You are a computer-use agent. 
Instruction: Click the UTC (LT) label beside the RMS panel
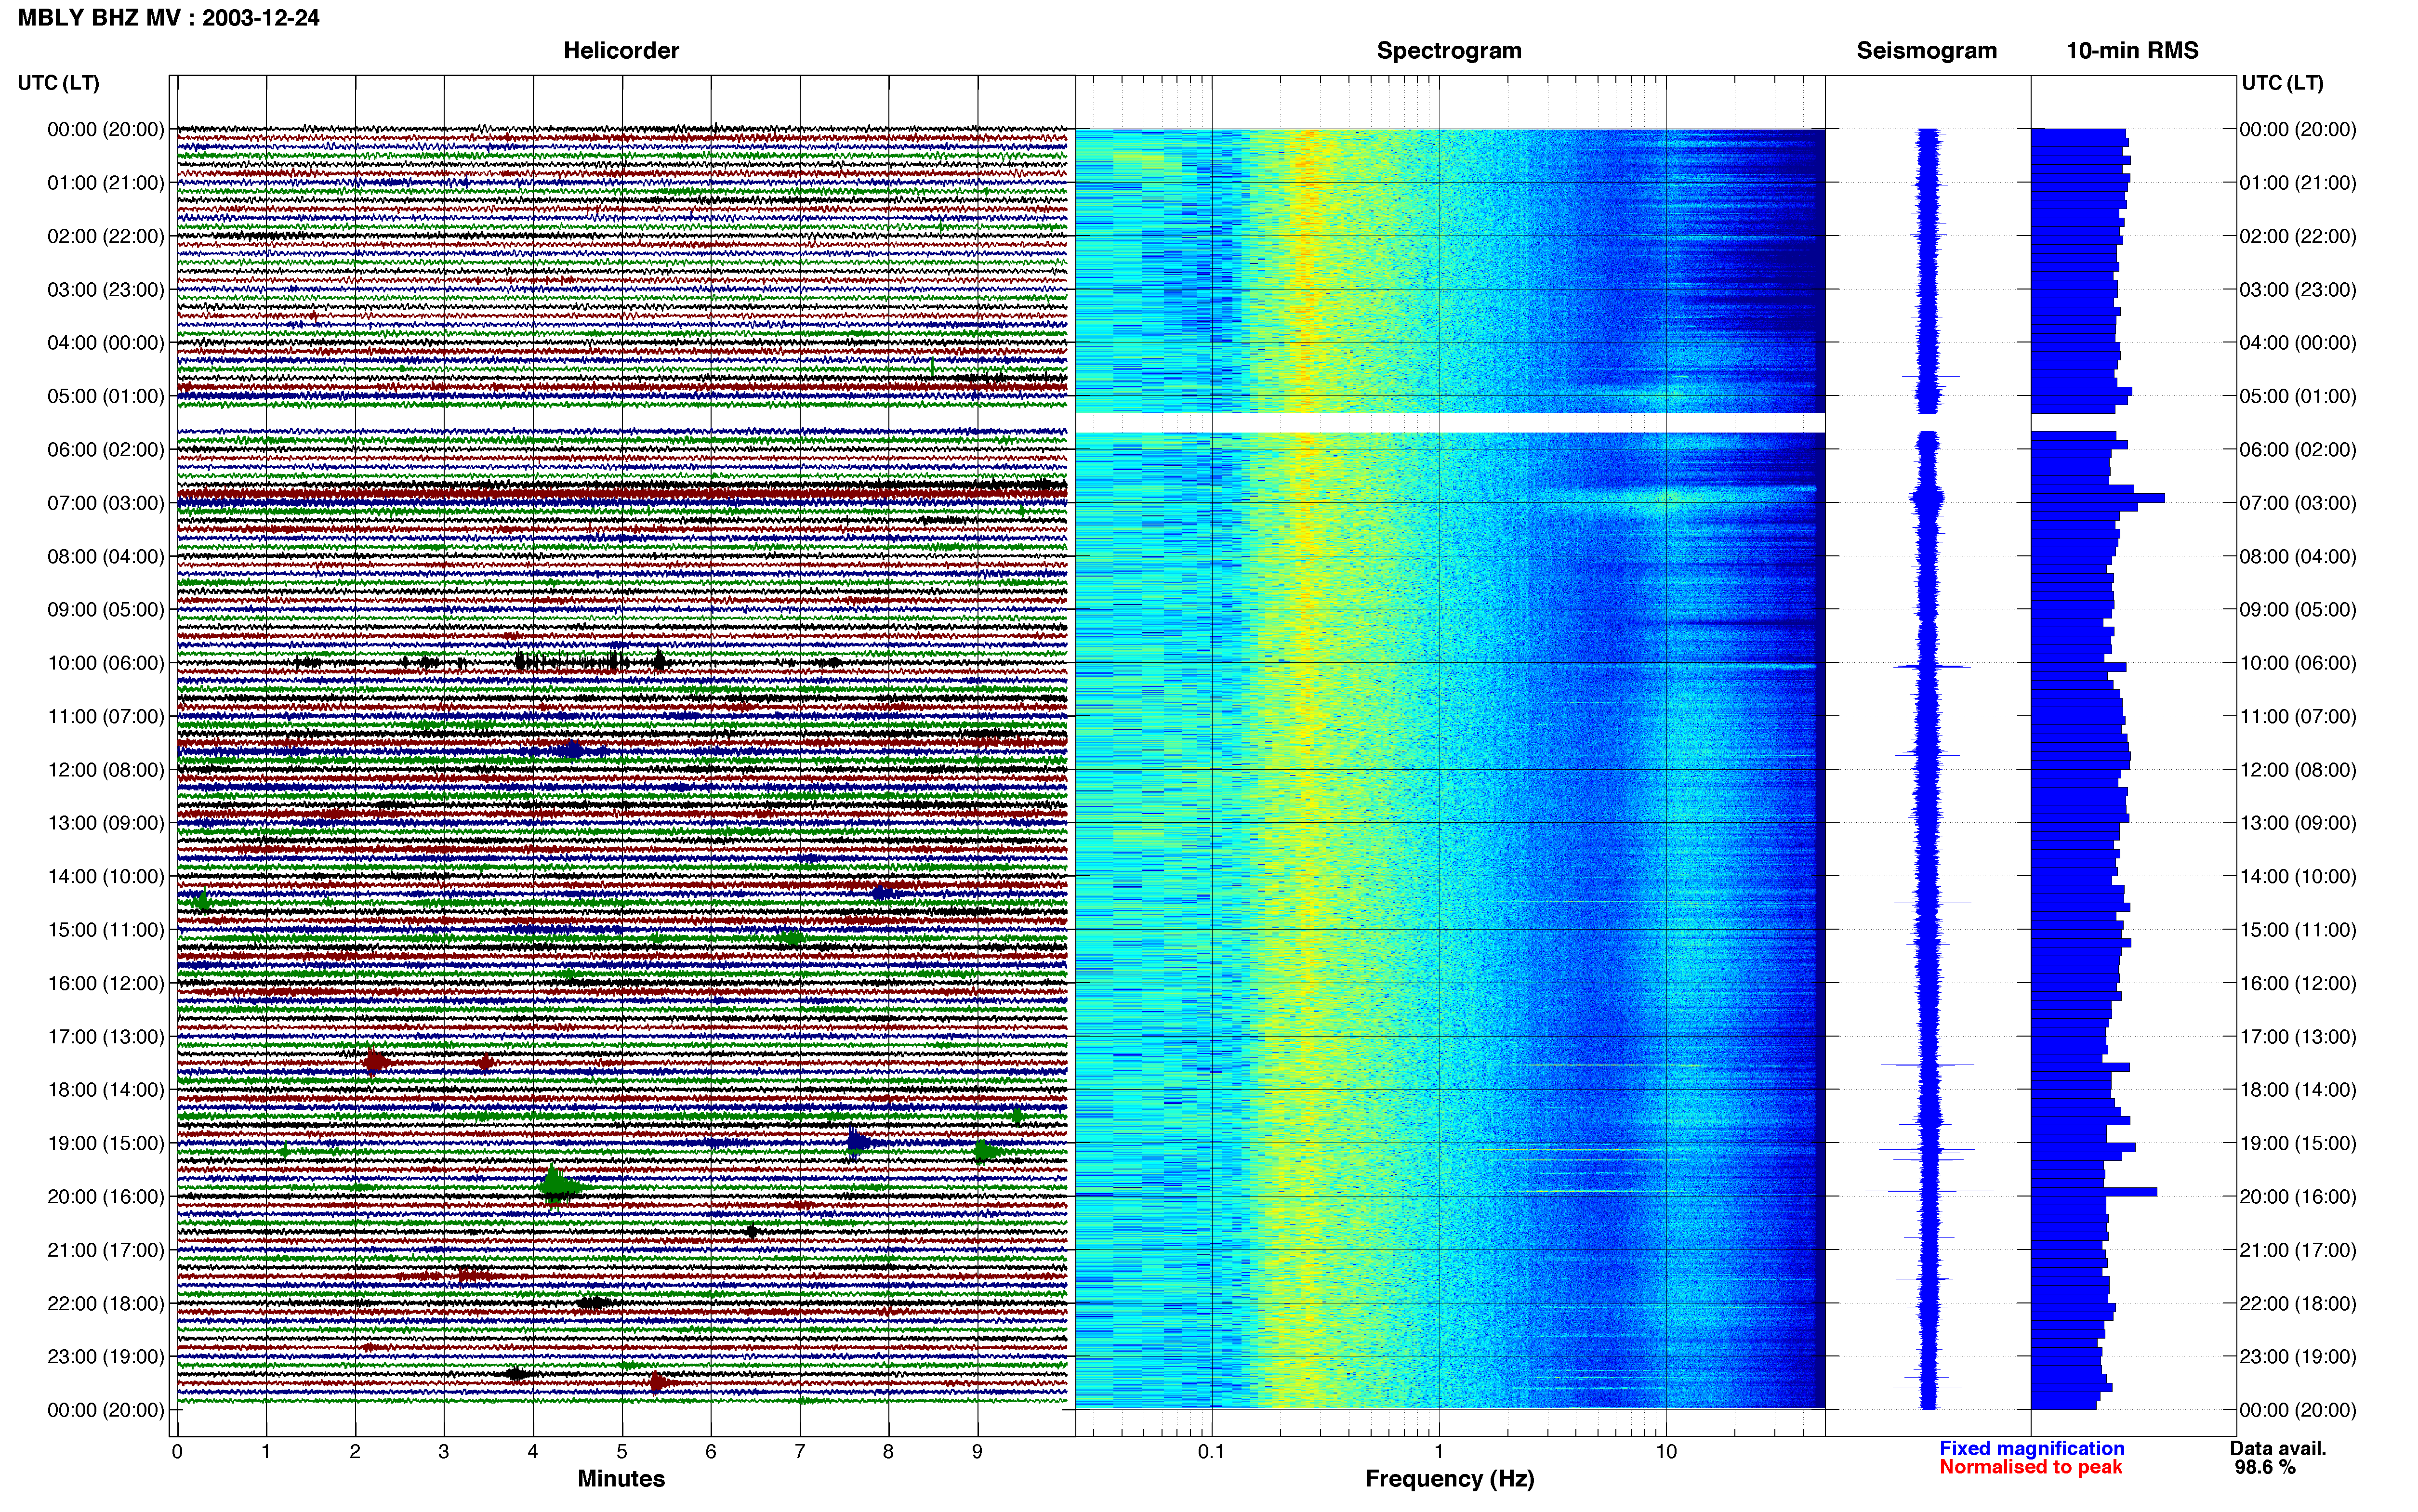(x=2282, y=83)
